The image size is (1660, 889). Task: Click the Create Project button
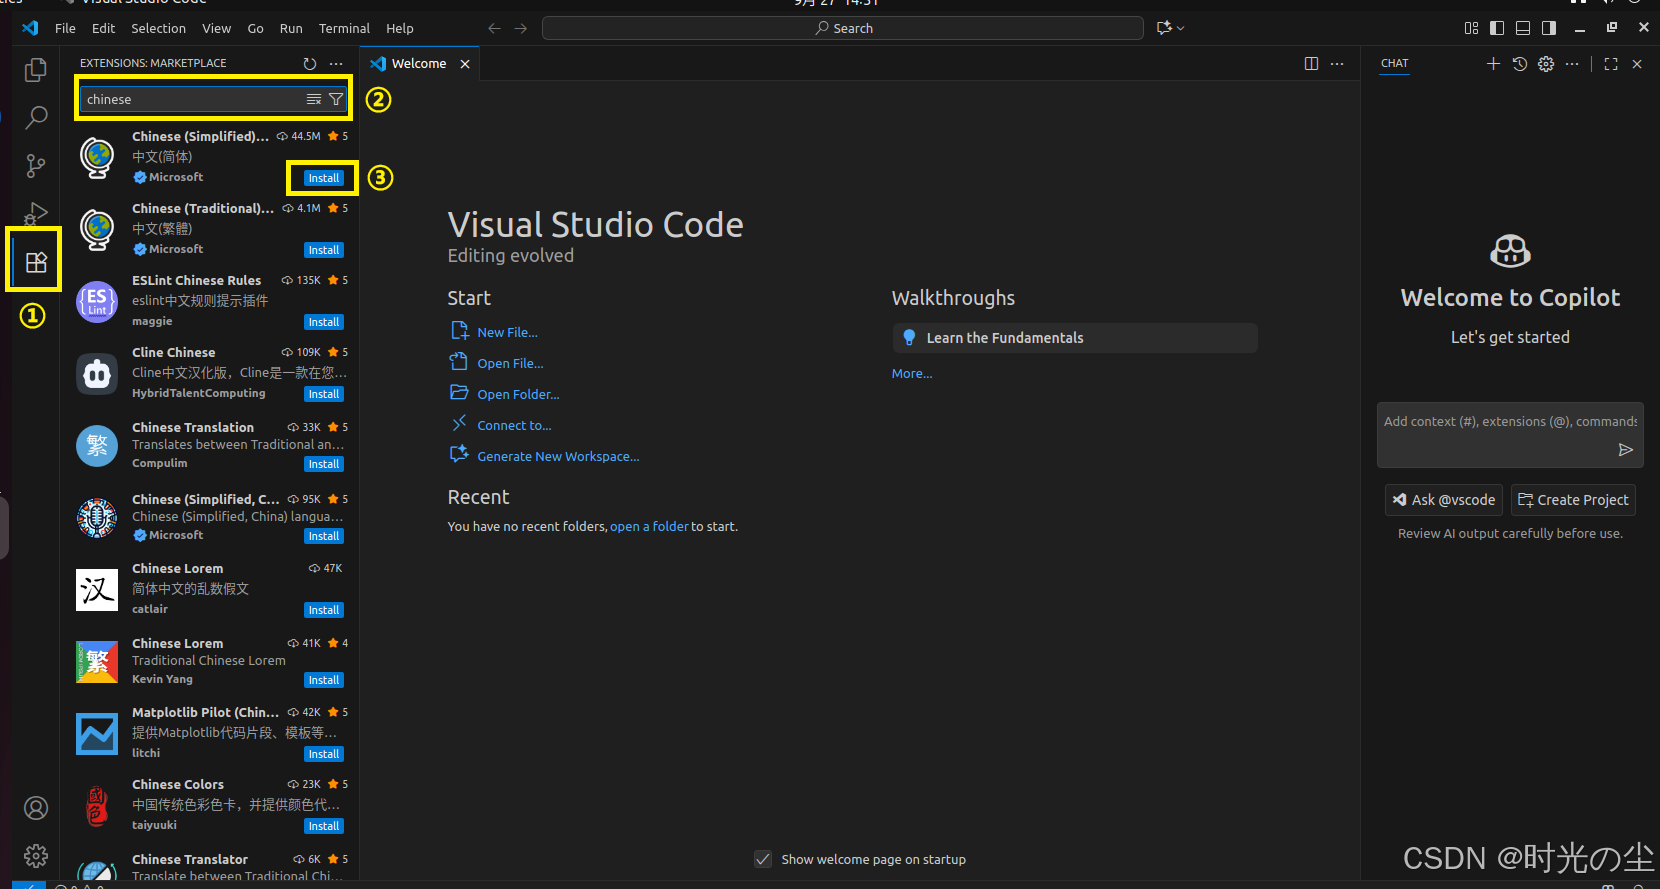pos(1572,500)
